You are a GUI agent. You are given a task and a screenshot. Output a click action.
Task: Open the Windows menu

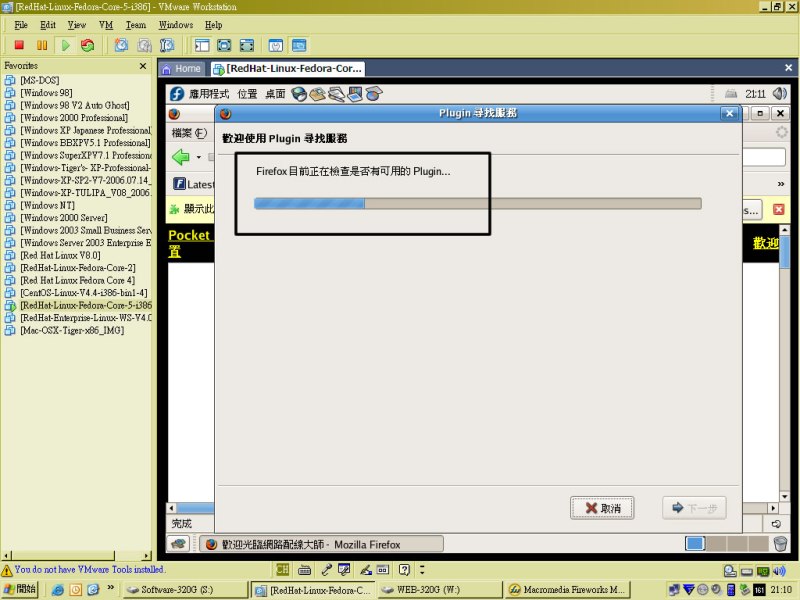pos(176,25)
